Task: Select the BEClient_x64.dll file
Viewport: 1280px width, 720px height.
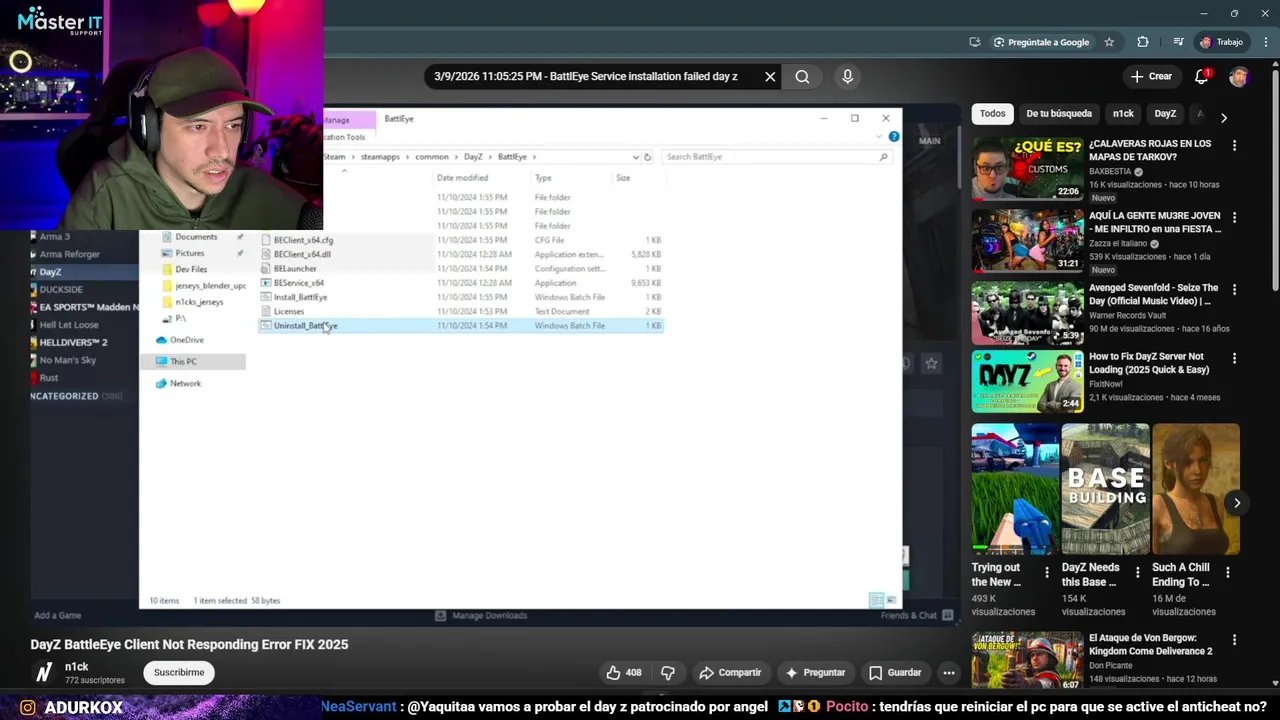Action: tap(302, 254)
